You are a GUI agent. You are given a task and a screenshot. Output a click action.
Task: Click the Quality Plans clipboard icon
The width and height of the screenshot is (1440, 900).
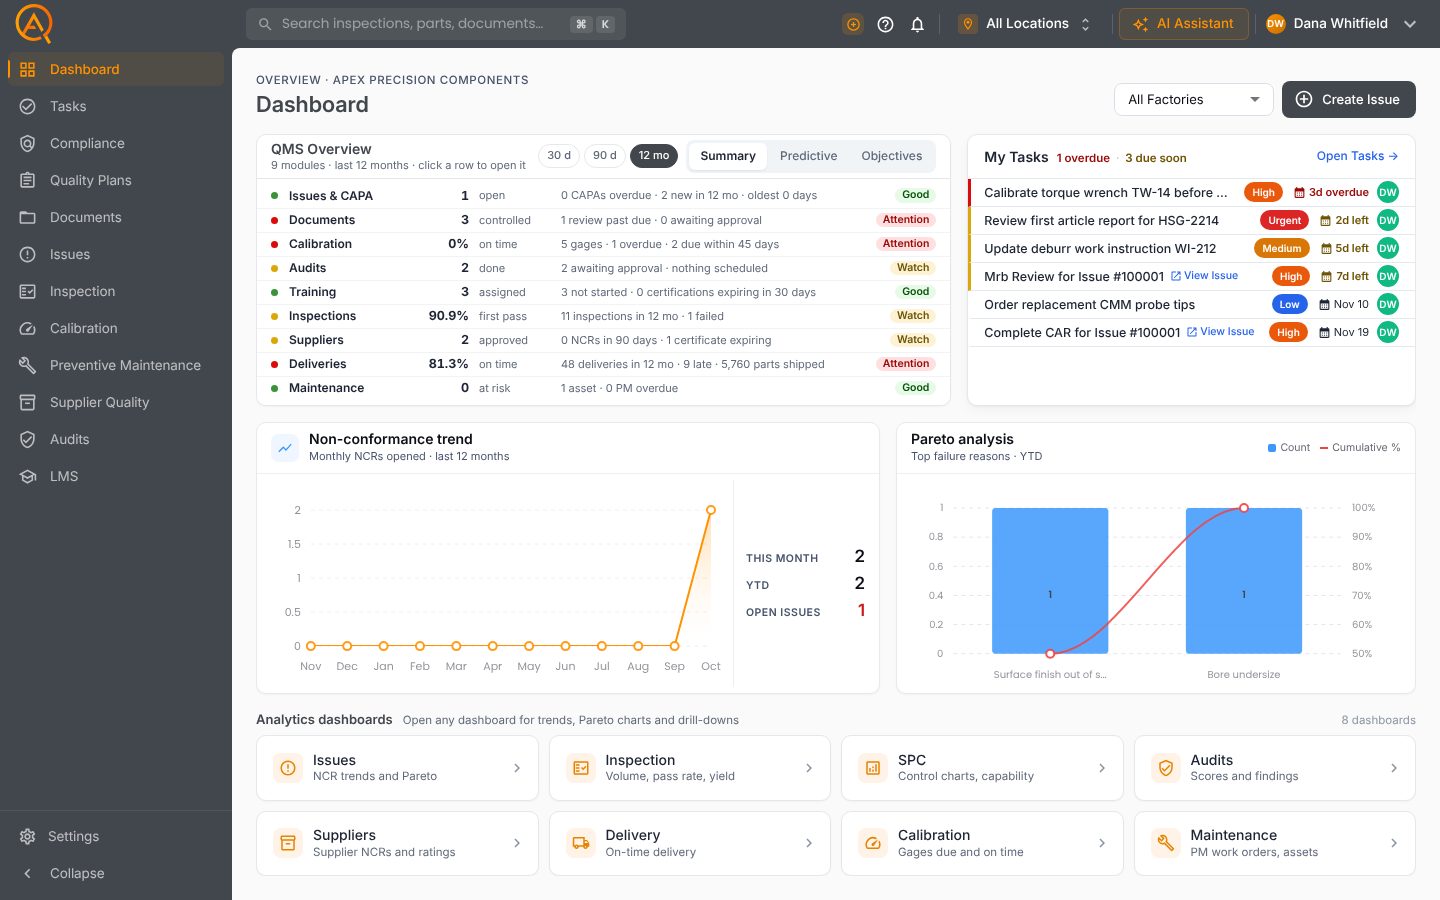(x=28, y=180)
